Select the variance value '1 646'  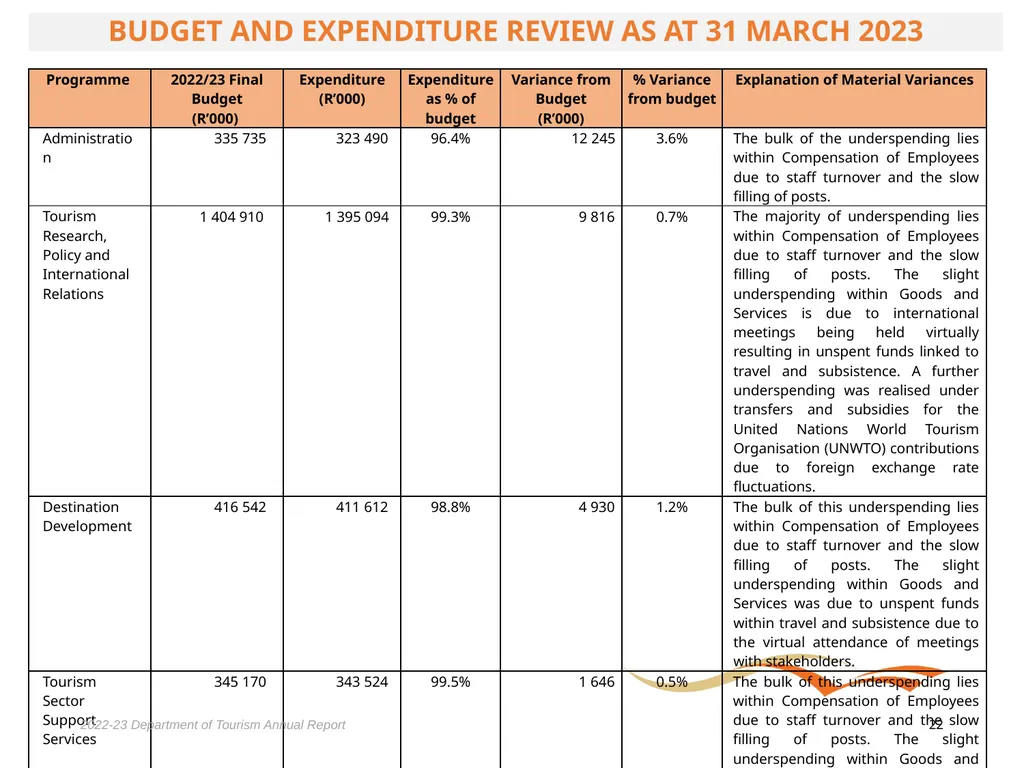coord(596,682)
